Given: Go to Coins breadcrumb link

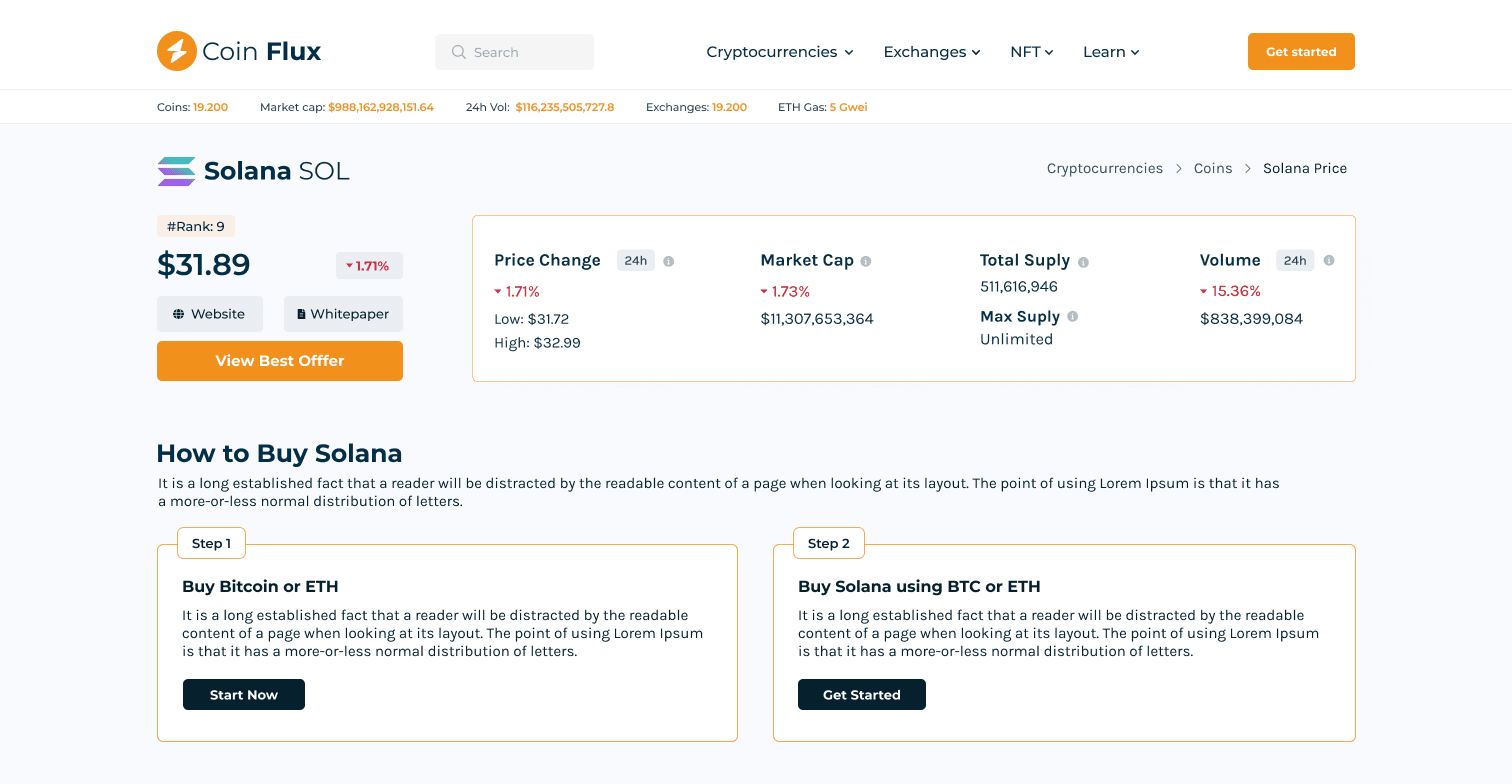Looking at the screenshot, I should [1213, 168].
